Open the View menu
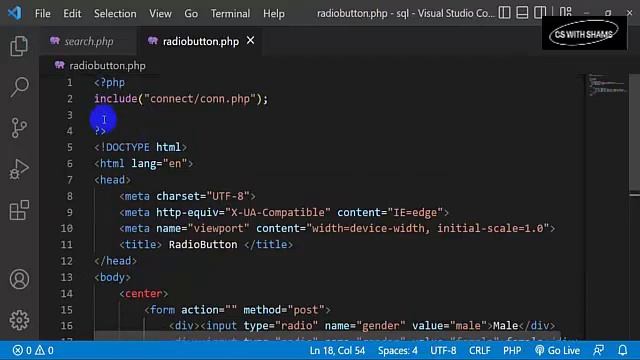 pos(160,13)
